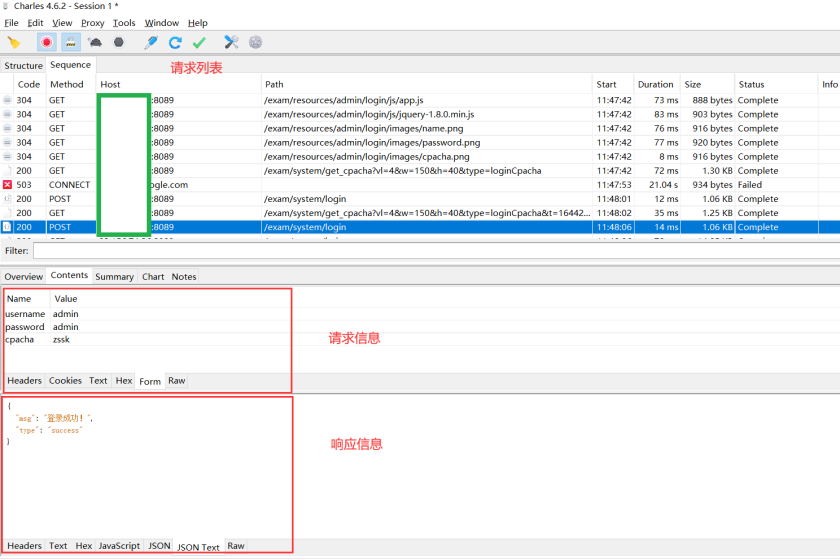Show the request Headers tab above Form data

24,380
